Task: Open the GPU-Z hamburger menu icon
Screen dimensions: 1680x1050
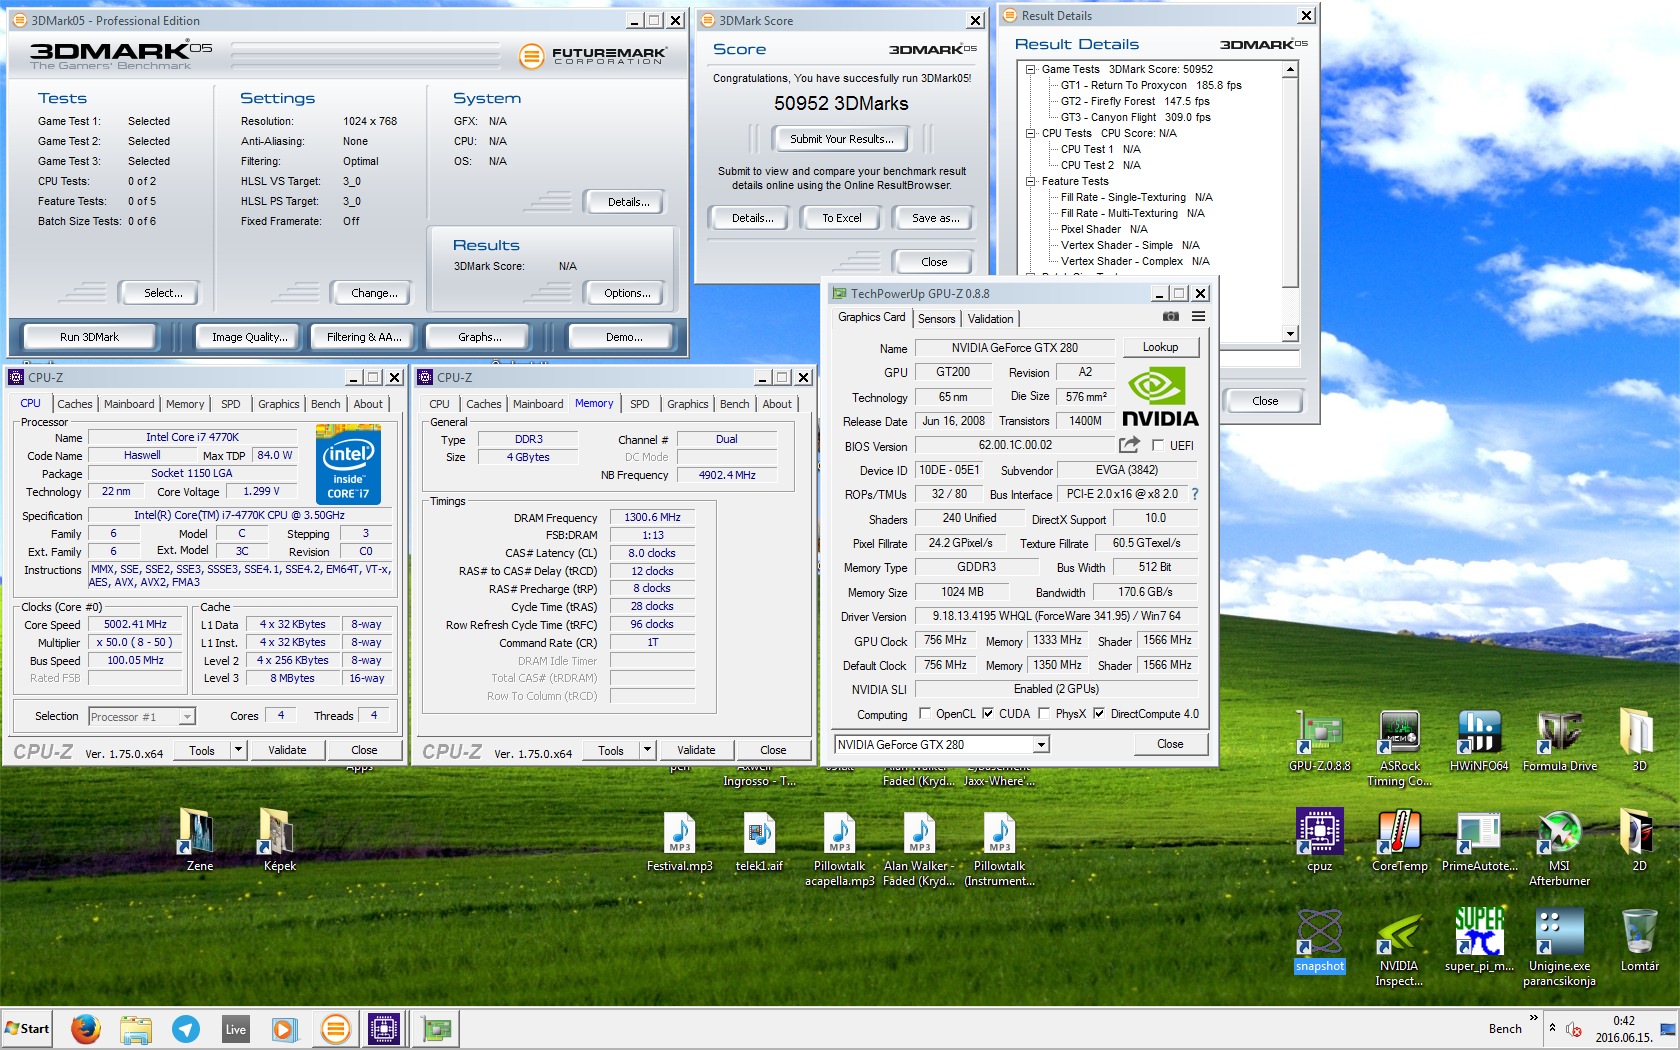Action: 1198,317
